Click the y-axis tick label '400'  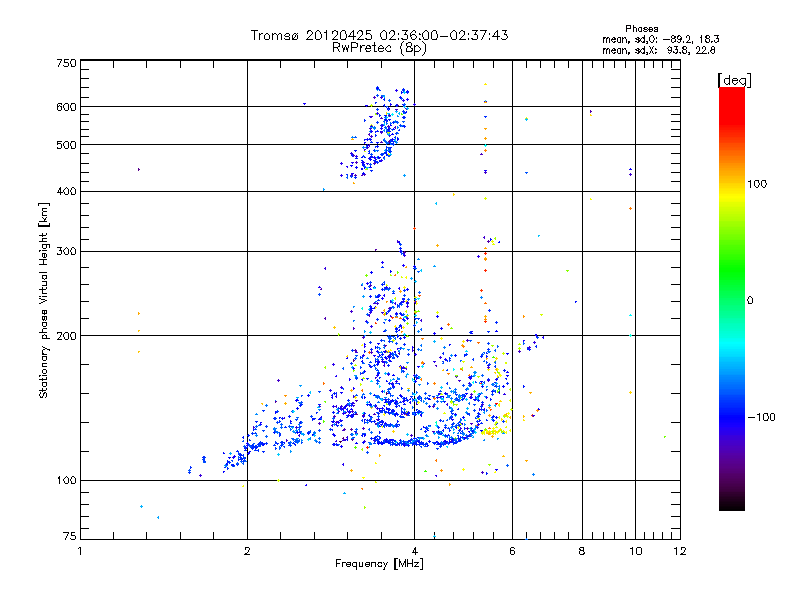click(66, 192)
